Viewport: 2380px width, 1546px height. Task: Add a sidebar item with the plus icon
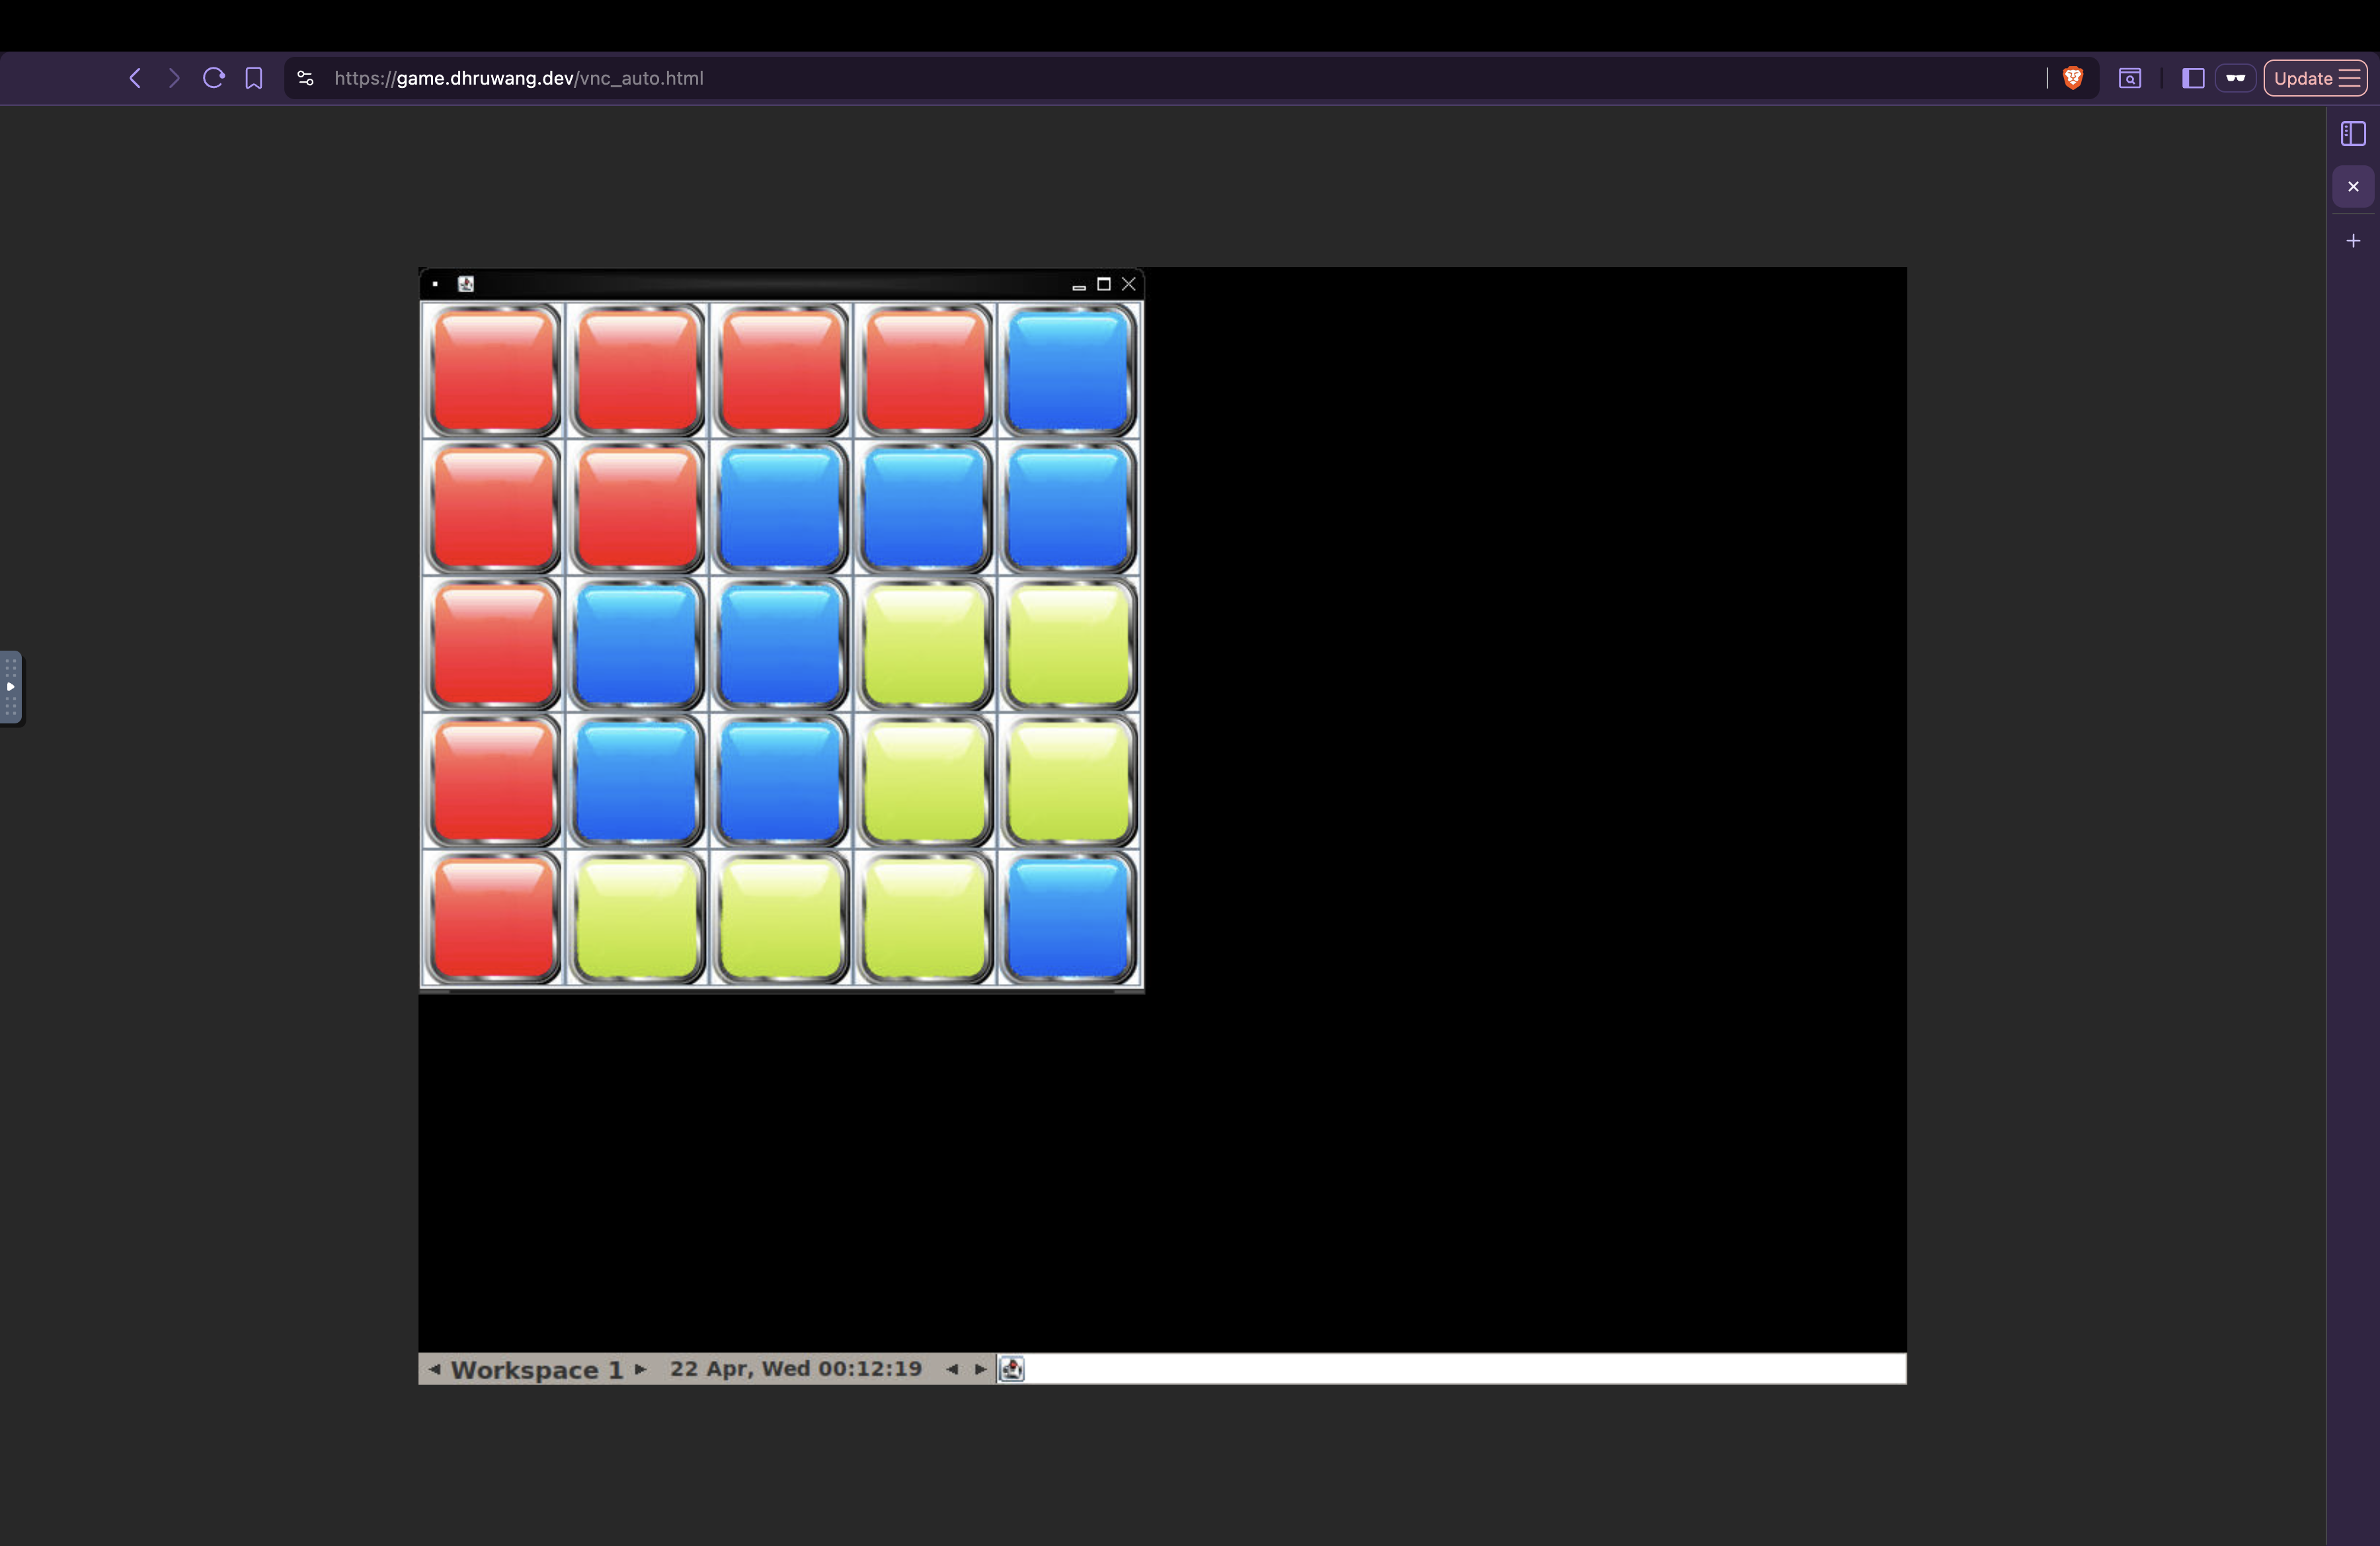pos(2353,241)
